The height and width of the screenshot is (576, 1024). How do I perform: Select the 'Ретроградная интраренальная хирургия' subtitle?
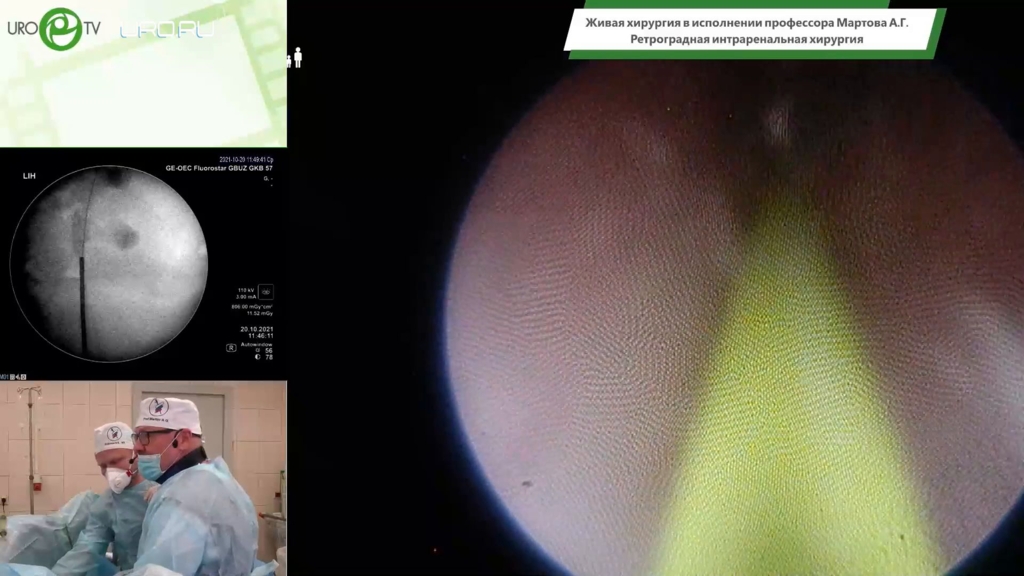point(746,39)
